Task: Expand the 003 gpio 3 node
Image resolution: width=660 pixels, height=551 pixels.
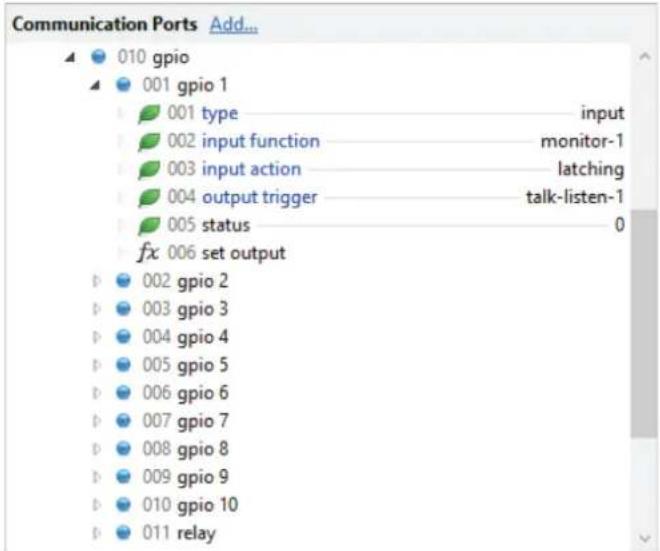Action: pyautogui.click(x=96, y=309)
